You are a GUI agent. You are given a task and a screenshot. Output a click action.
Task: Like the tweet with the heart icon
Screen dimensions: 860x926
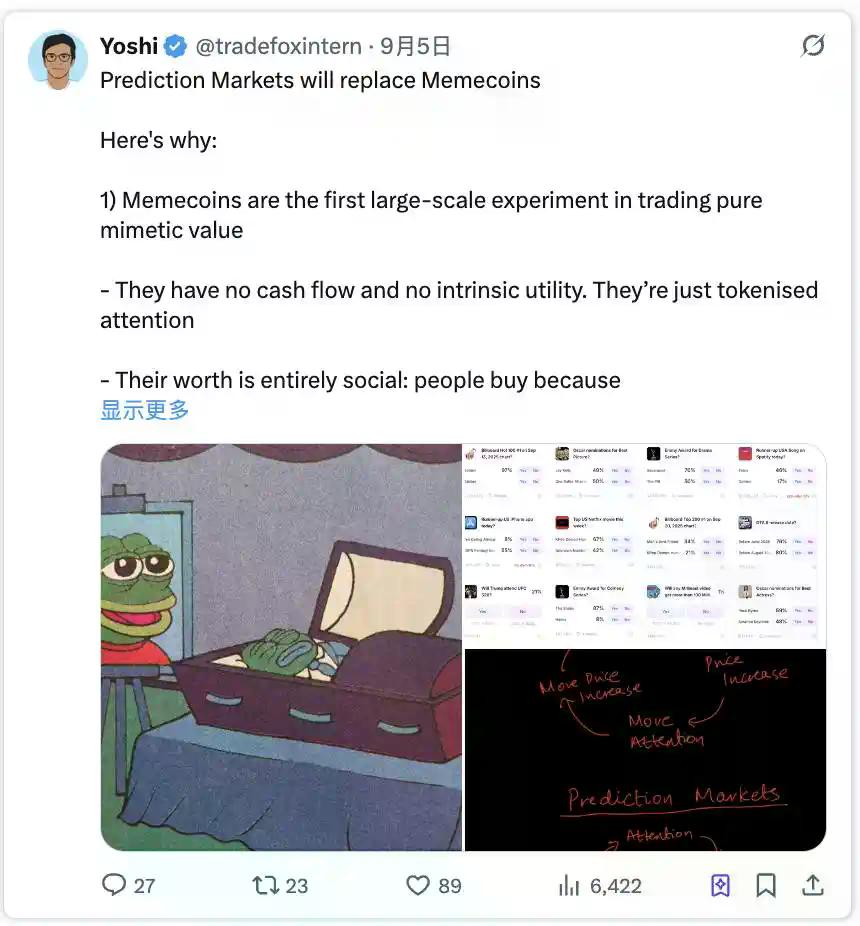coord(418,885)
